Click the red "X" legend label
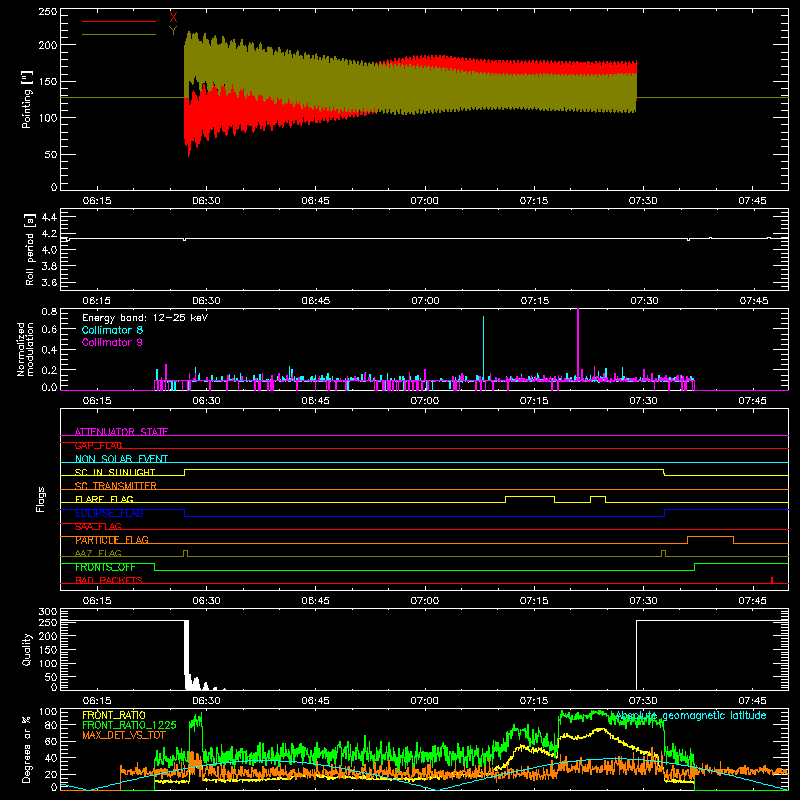This screenshot has width=800, height=800. tap(173, 17)
